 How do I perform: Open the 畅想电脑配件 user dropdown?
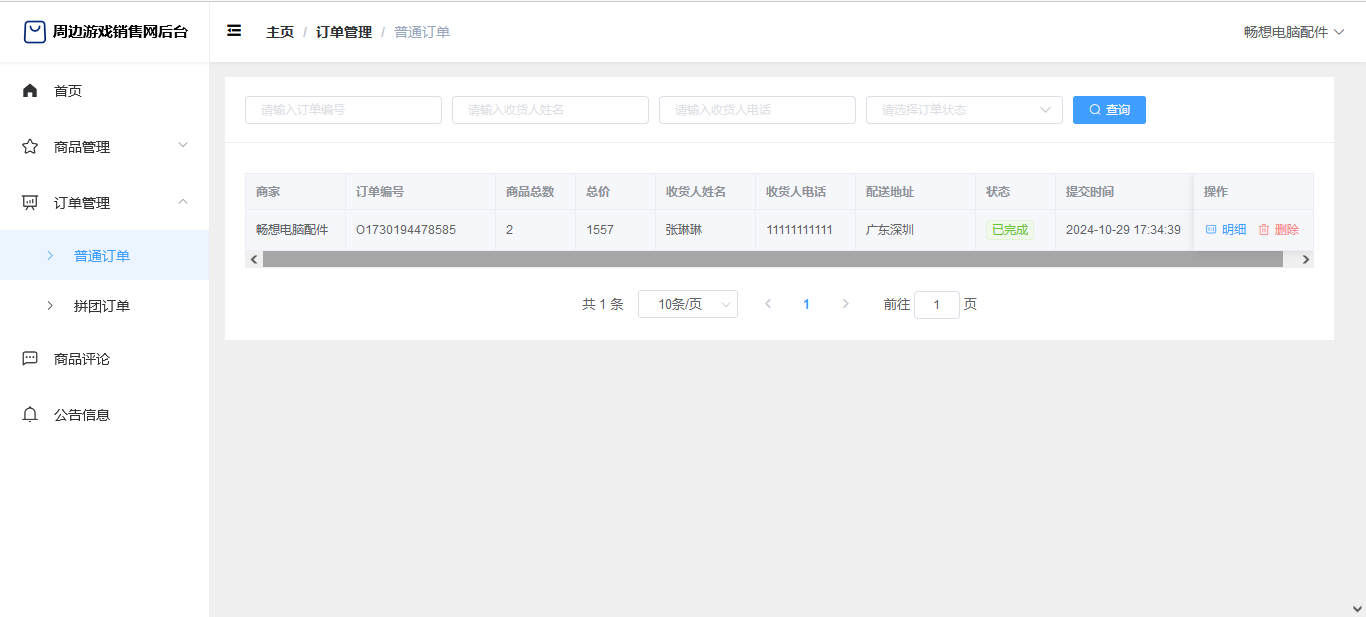(x=1293, y=32)
